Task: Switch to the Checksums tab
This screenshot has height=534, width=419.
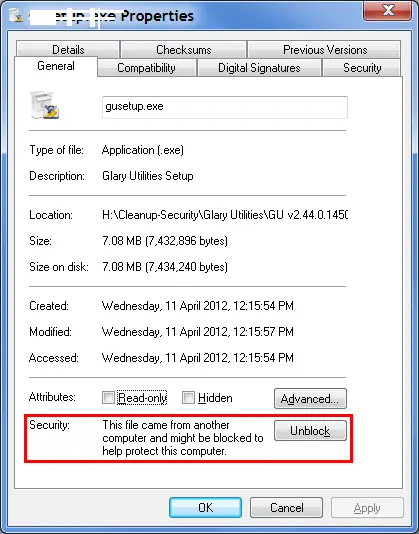Action: (184, 50)
